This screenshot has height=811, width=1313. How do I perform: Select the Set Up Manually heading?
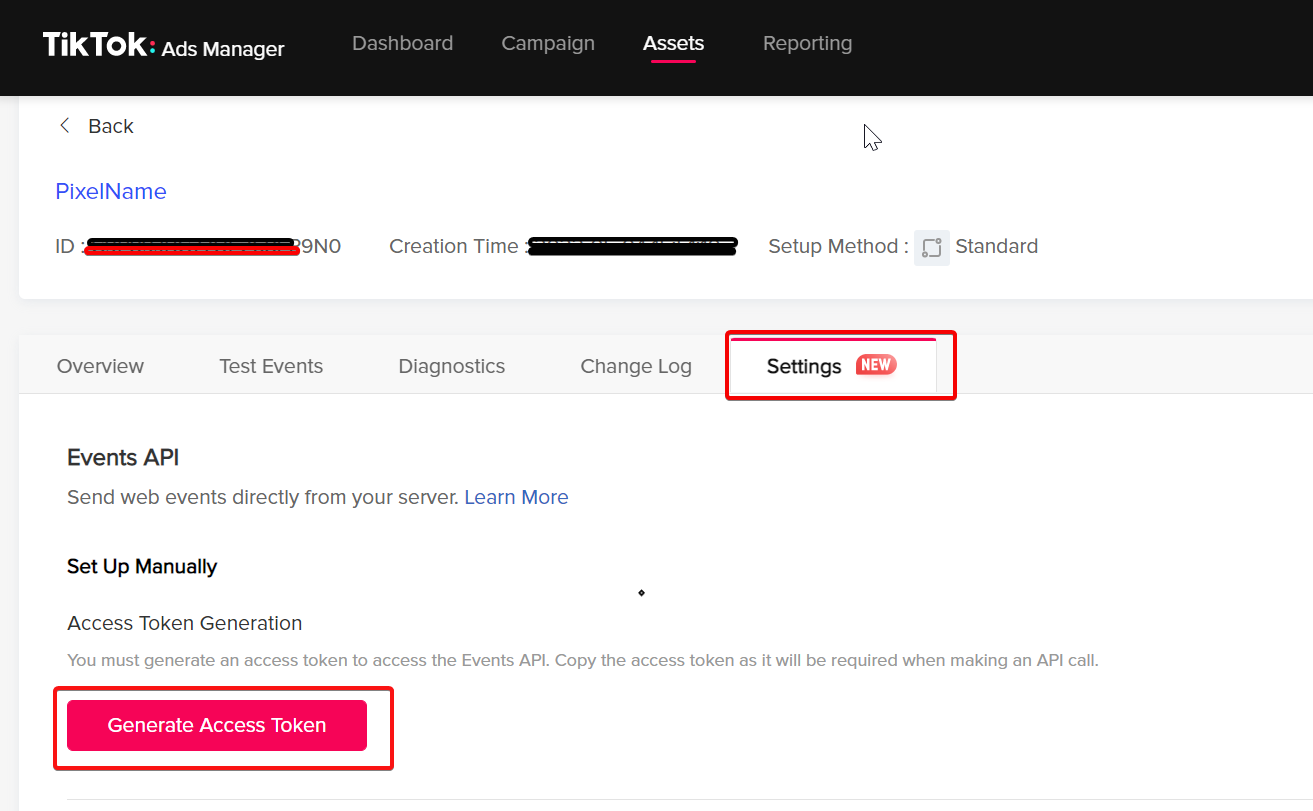click(142, 566)
